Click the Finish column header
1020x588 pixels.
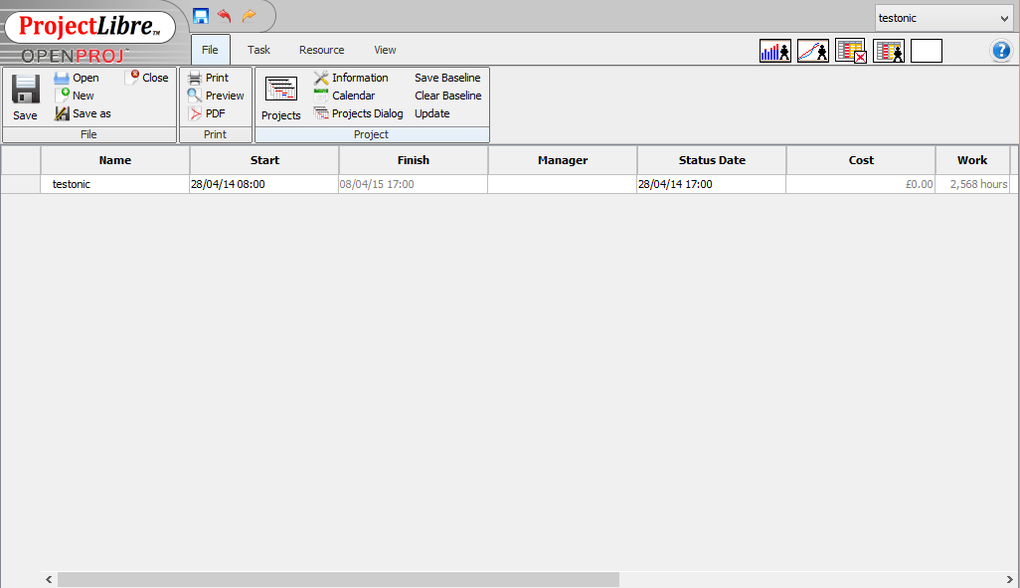(x=414, y=160)
